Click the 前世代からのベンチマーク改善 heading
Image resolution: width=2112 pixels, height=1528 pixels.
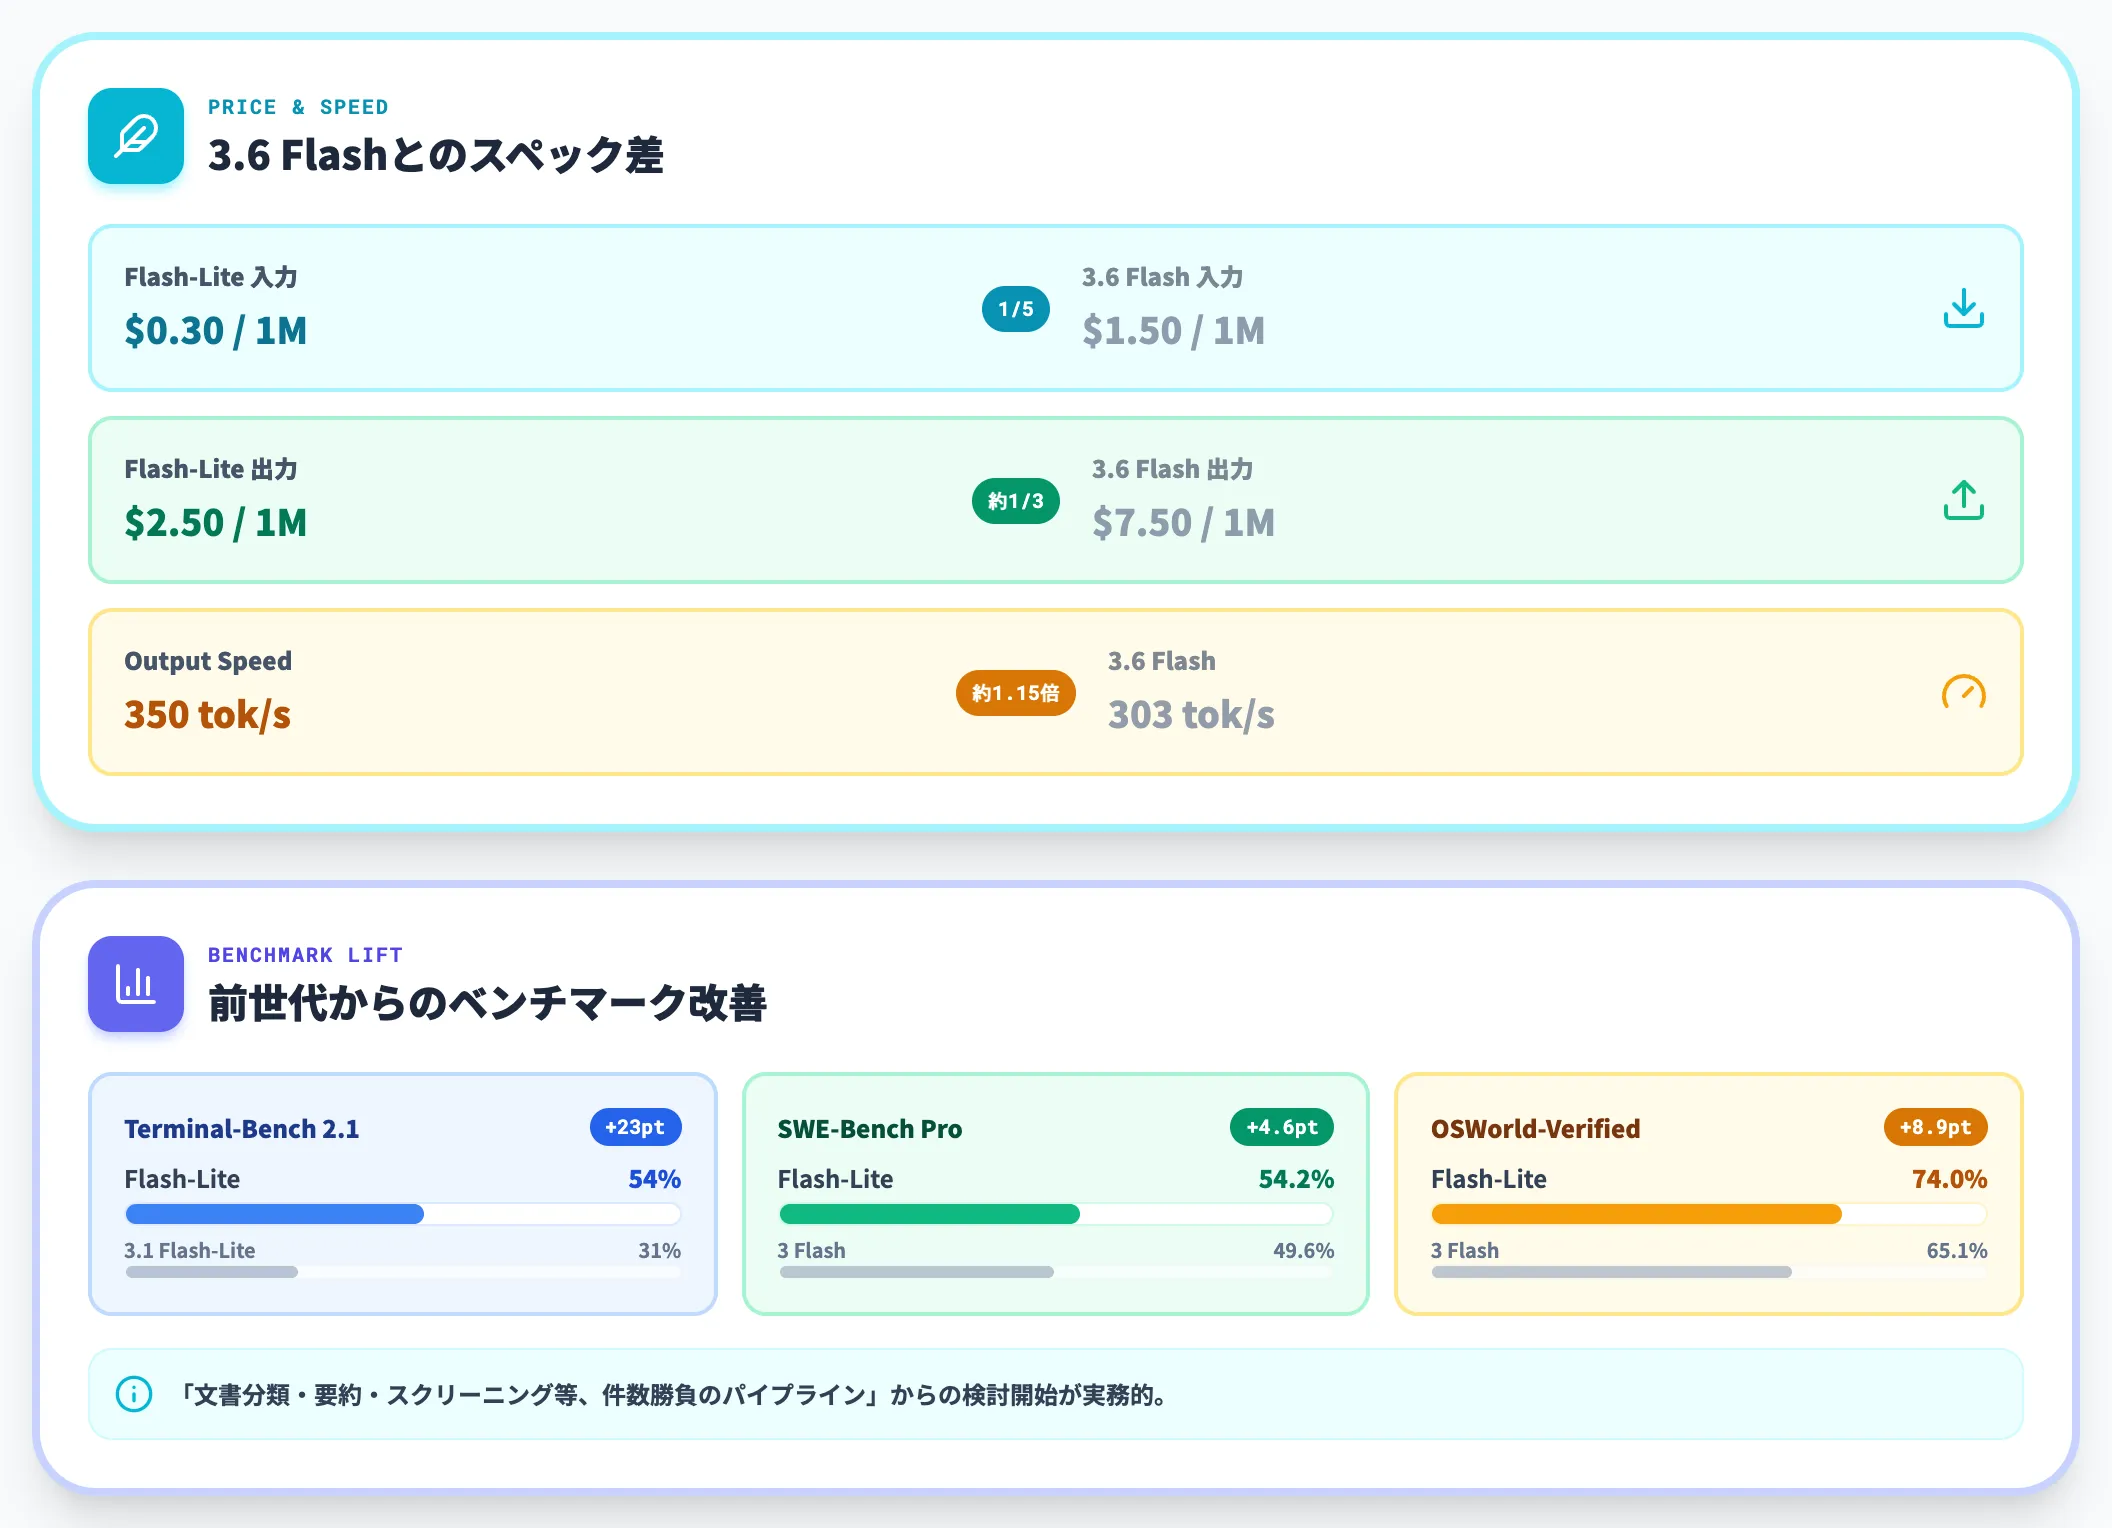(x=488, y=1003)
